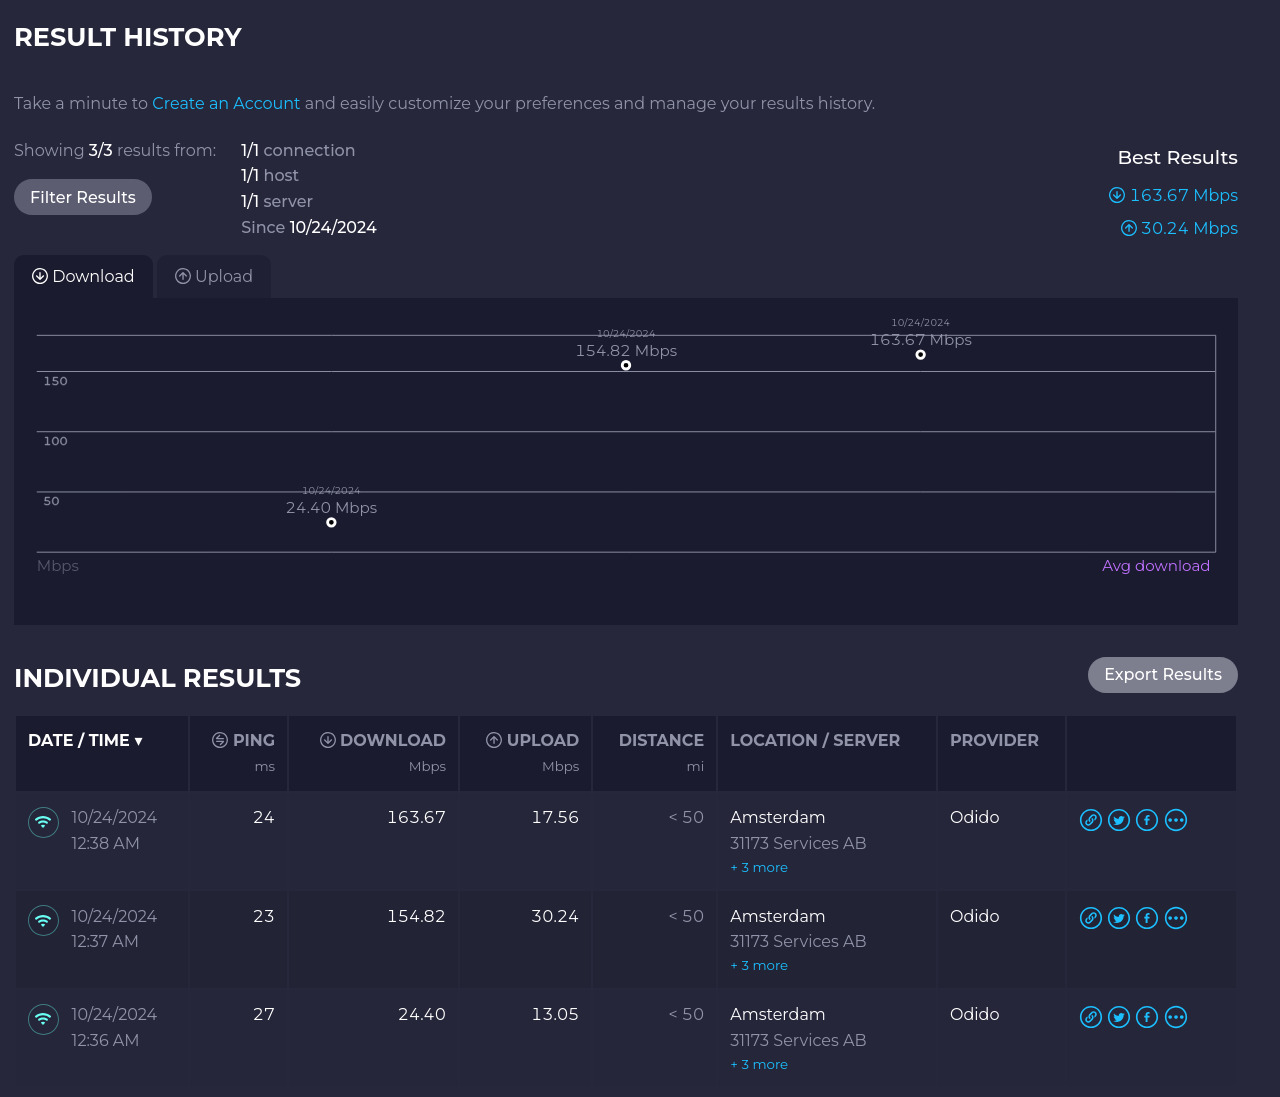Screen dimensions: 1280x1097
Task: Expand +3 more servers for 12:36 AM row
Action: click(x=759, y=1065)
